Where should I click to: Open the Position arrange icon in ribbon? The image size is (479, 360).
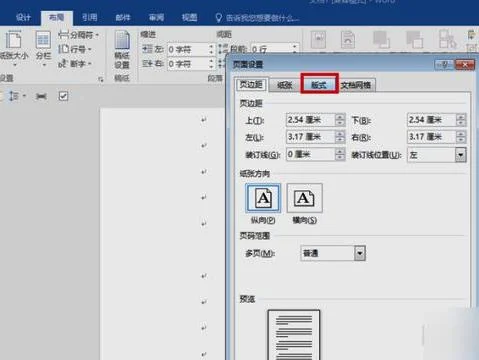(x=318, y=40)
